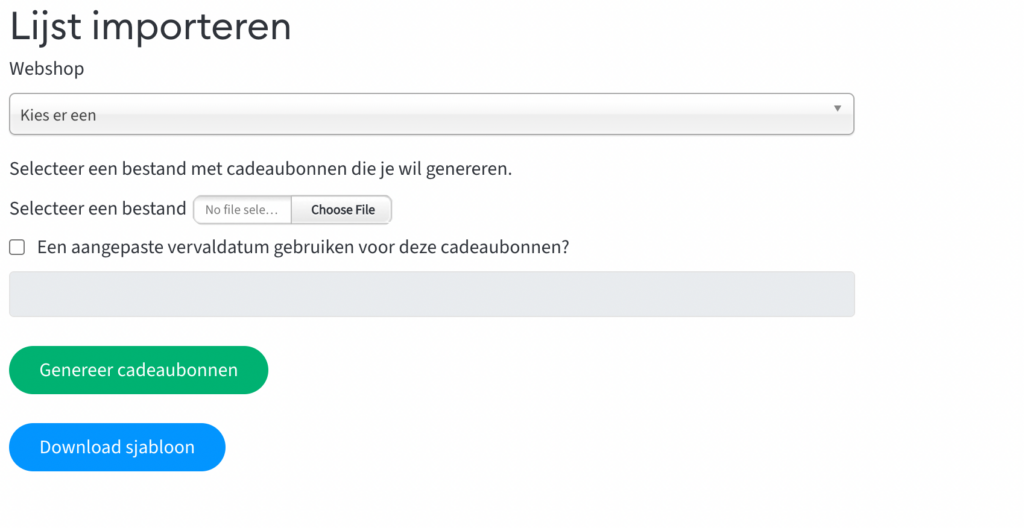This screenshot has height=528, width=1024.
Task: Click the instruction text about cadeaubonnen file
Action: pyautogui.click(x=261, y=169)
